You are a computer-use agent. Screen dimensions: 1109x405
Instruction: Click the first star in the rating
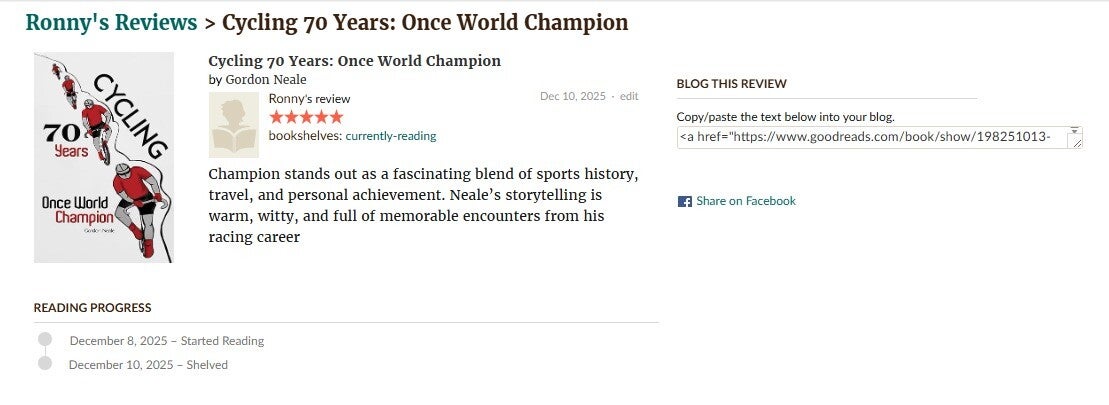276,117
